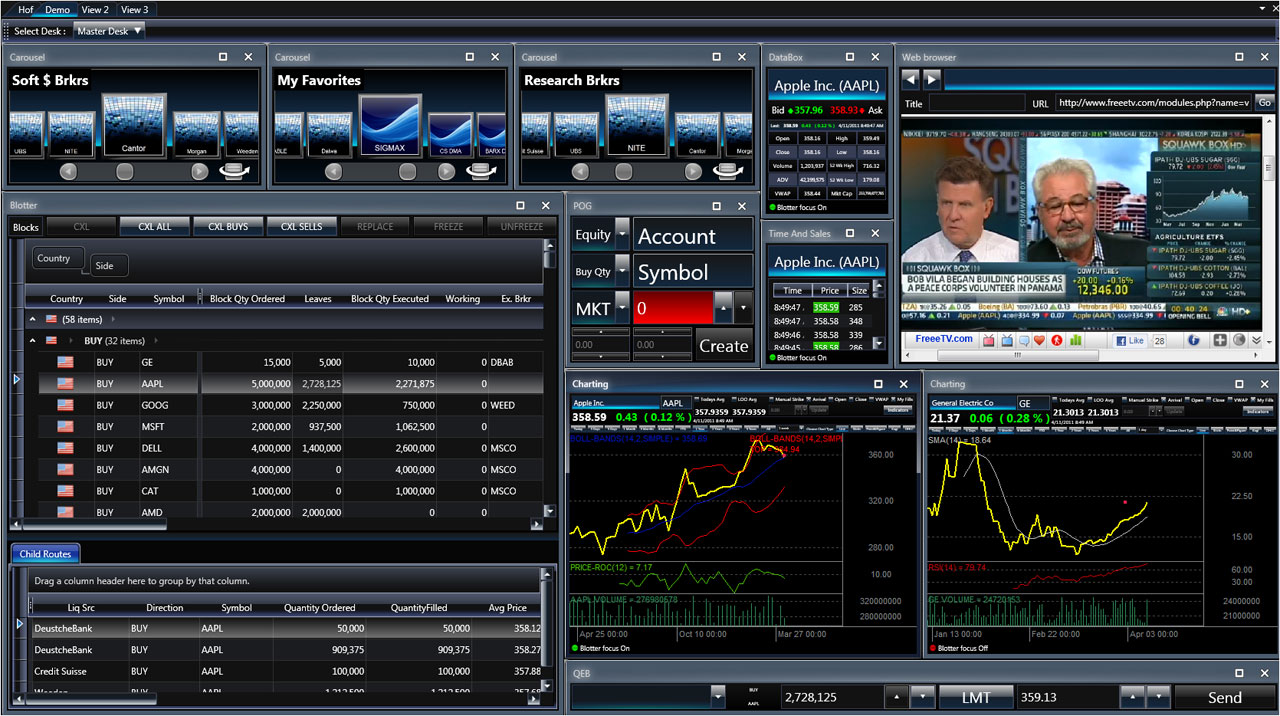The height and width of the screenshot is (716, 1280).
Task: Open the Equity type dropdown in POG
Action: click(x=622, y=234)
